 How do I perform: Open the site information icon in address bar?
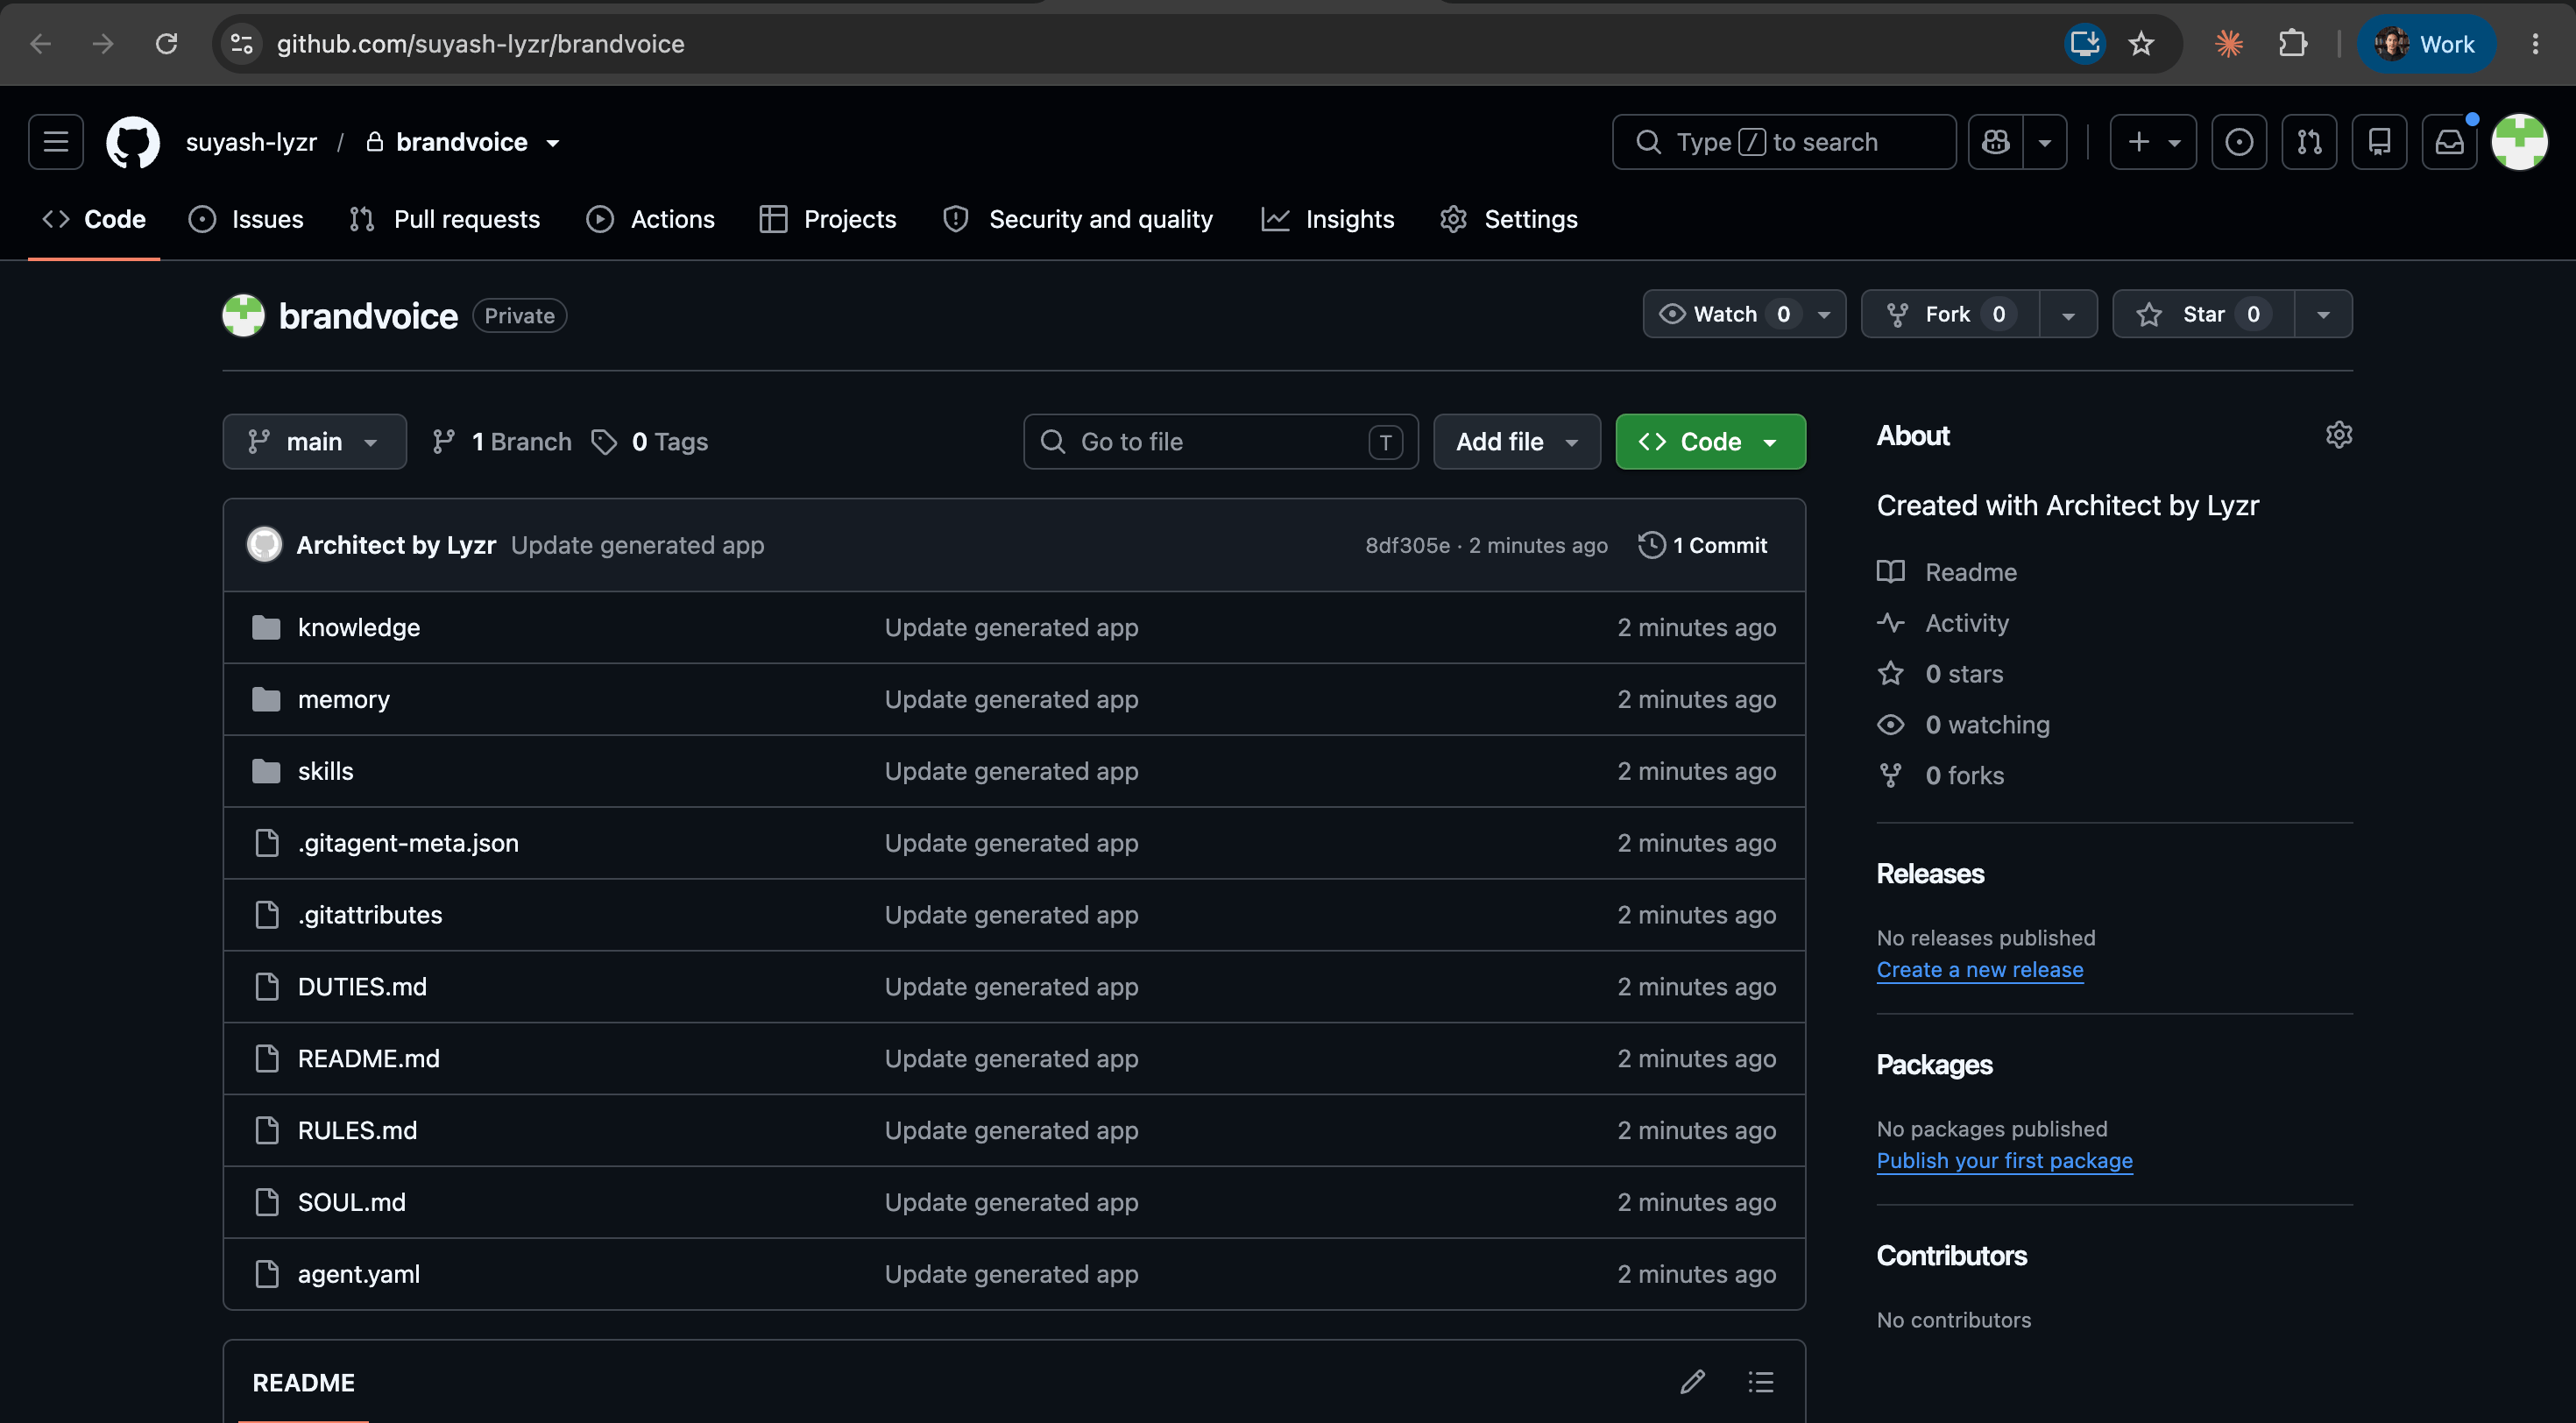(241, 43)
